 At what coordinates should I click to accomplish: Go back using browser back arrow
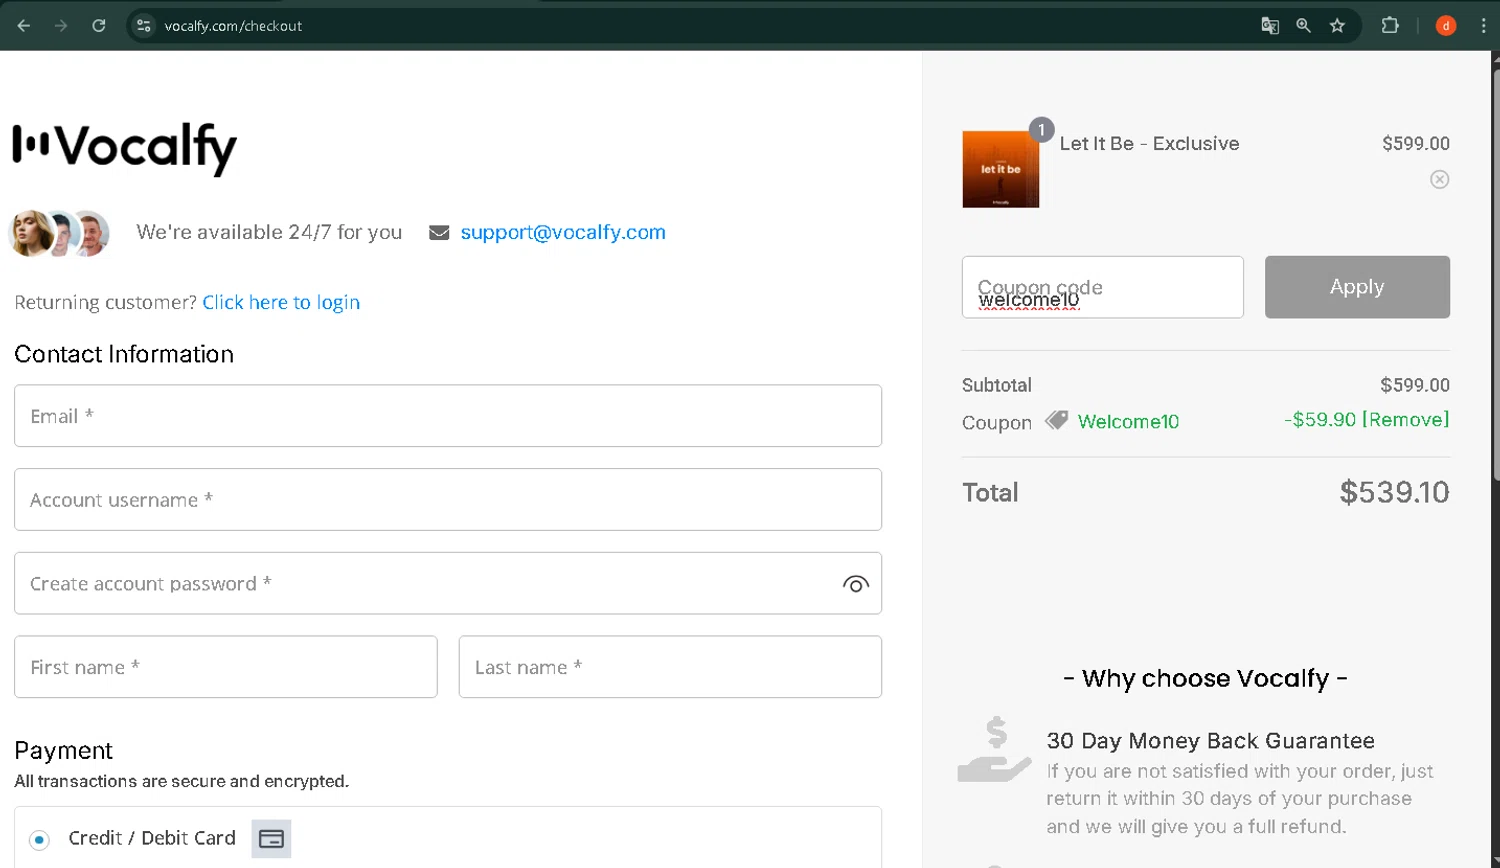pyautogui.click(x=24, y=26)
